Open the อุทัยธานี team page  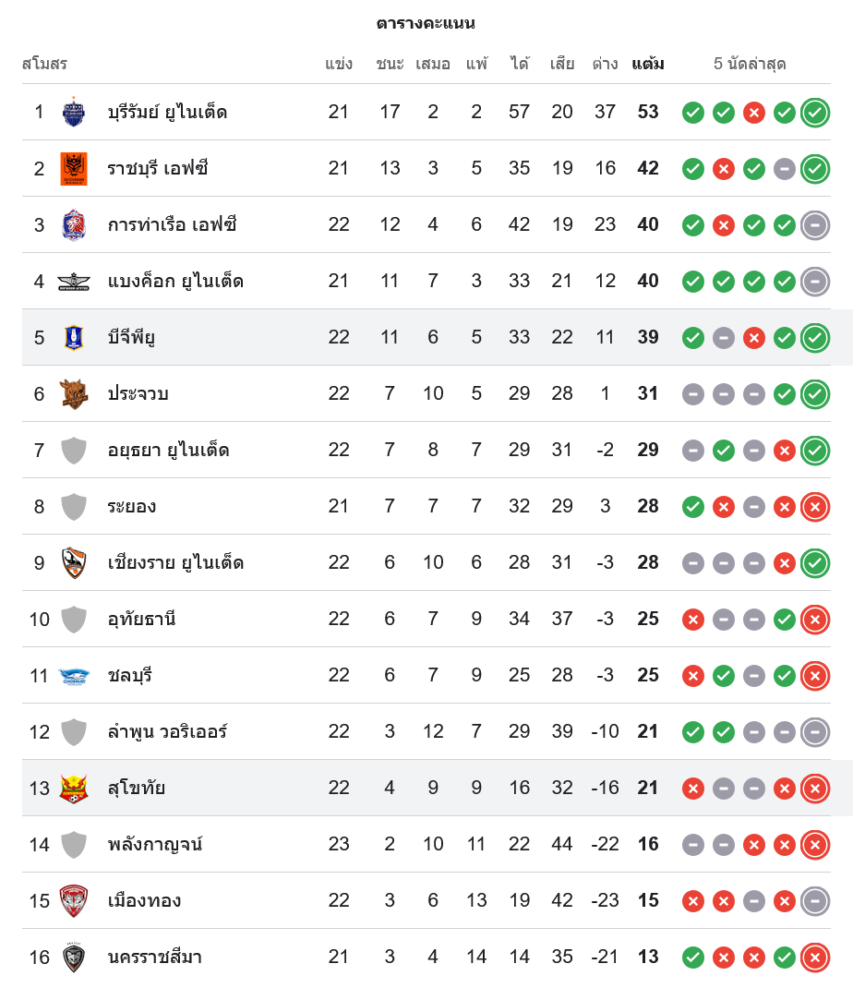point(141,619)
